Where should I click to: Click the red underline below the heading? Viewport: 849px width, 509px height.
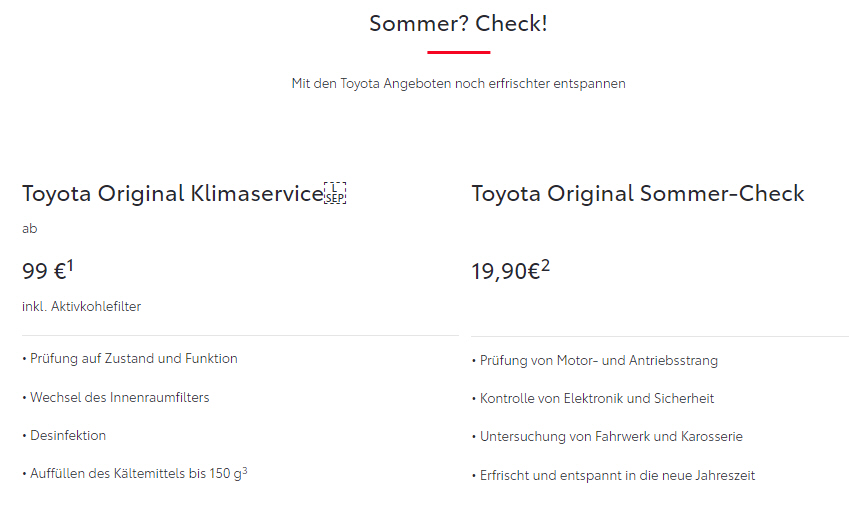pos(459,52)
